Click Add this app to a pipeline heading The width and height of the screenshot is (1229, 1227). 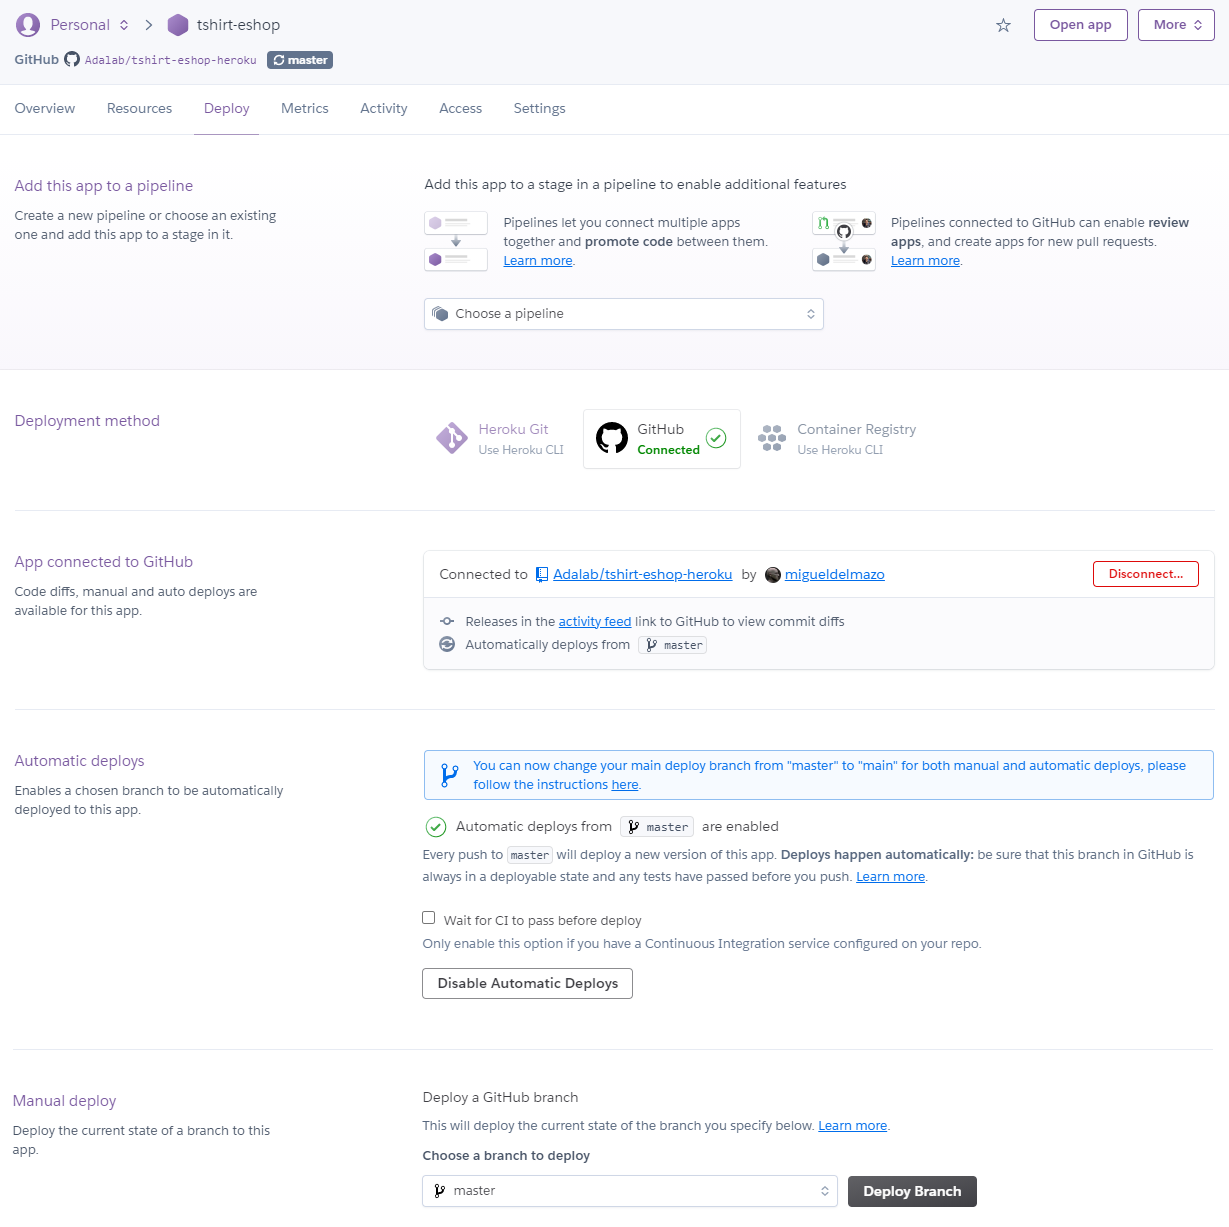(x=104, y=185)
